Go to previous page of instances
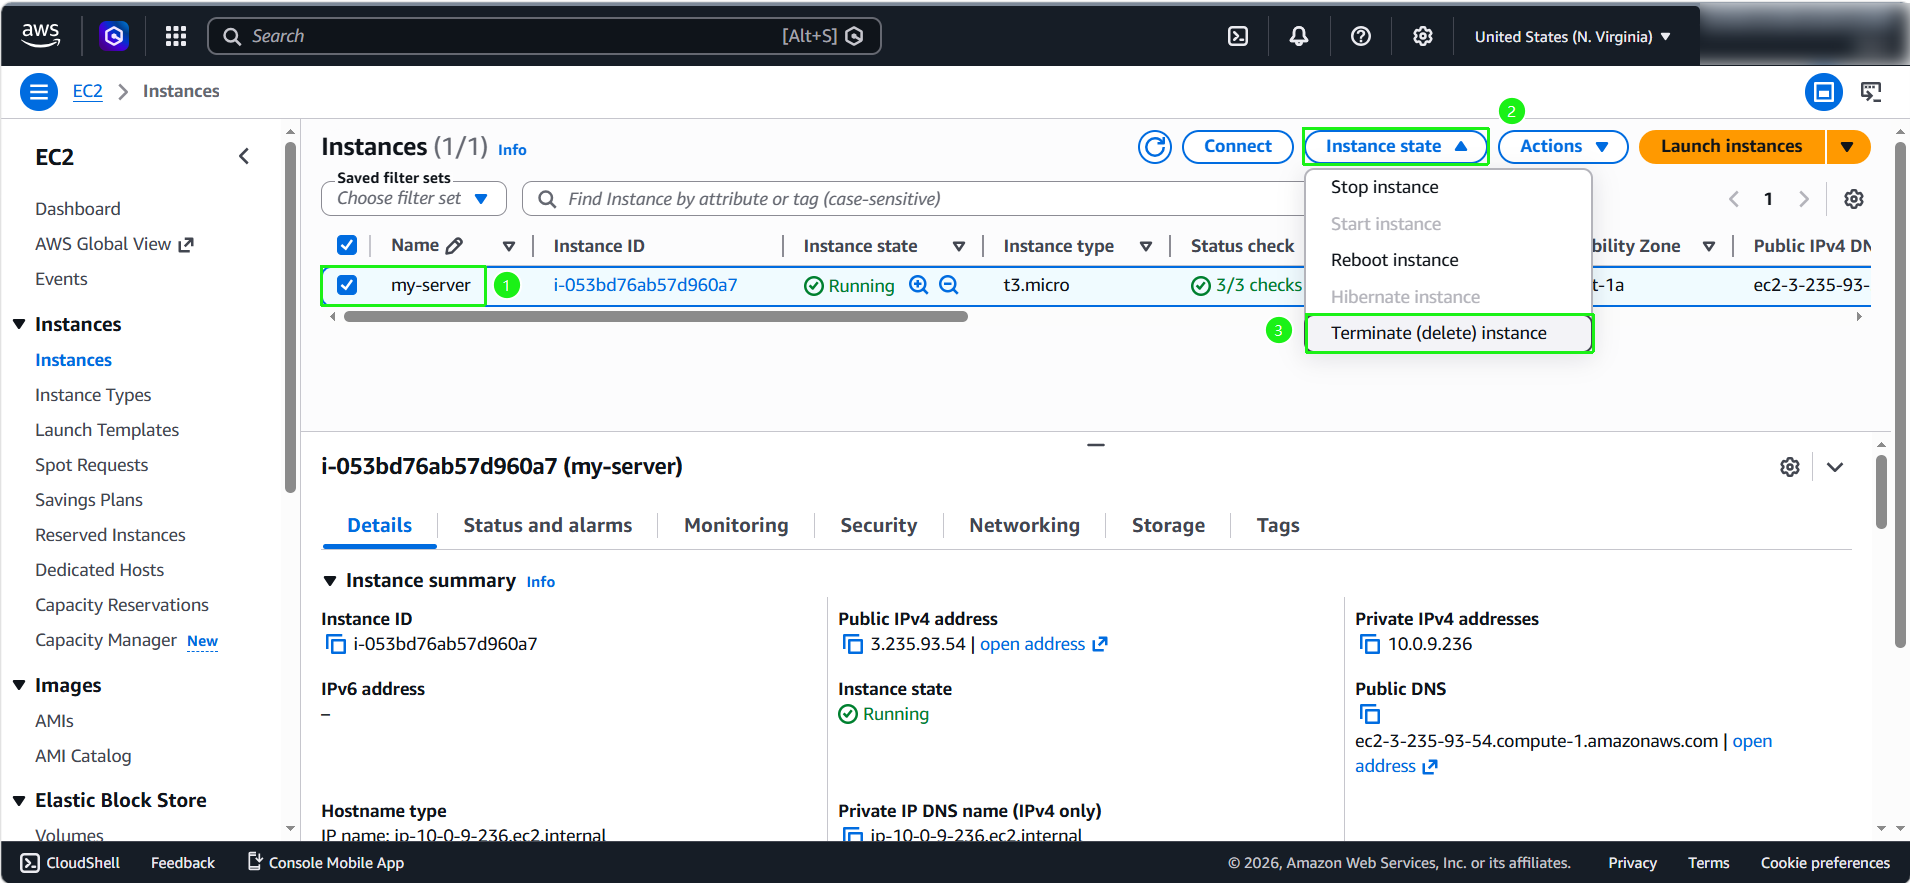Viewport: 1910px width, 883px height. [1734, 199]
